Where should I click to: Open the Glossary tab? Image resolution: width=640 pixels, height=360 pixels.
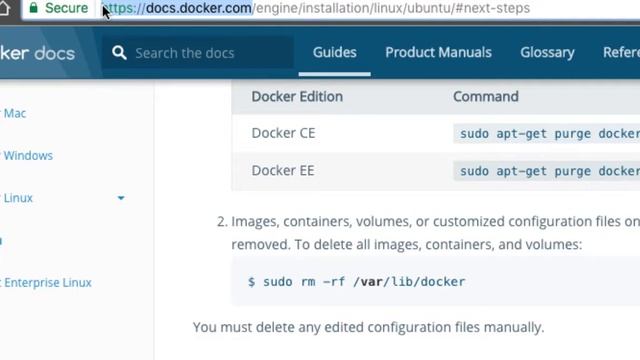547,53
